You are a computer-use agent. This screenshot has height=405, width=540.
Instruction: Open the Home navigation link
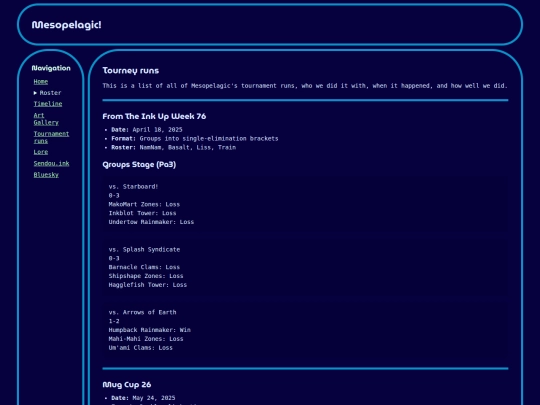[41, 82]
